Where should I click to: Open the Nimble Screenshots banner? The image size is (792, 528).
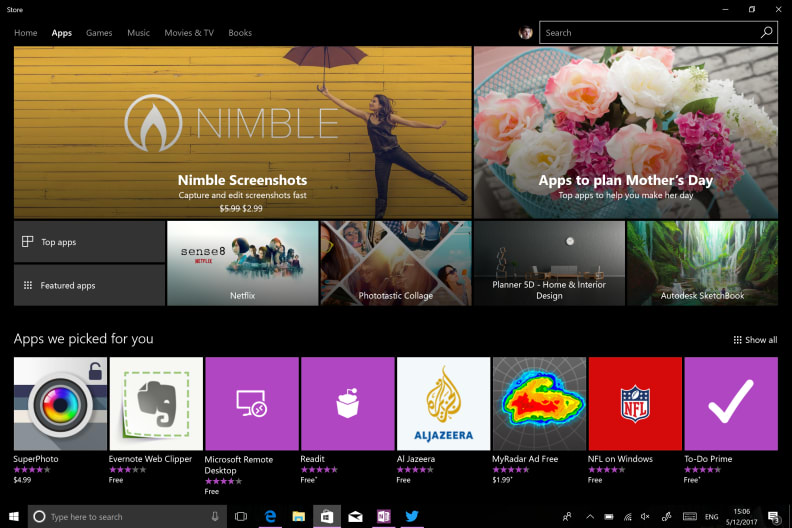tap(242, 132)
